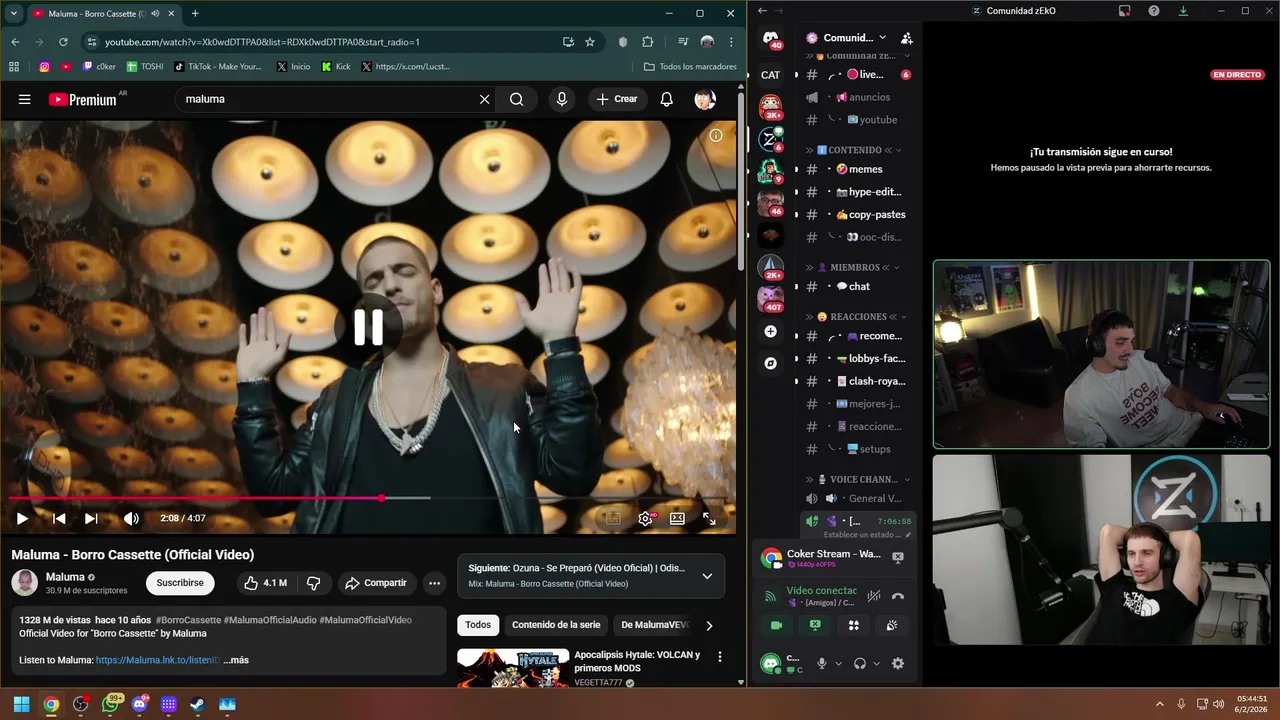Viewport: 1280px width, 720px height.
Task: Open Todos los marcadores folder
Action: pos(690,67)
